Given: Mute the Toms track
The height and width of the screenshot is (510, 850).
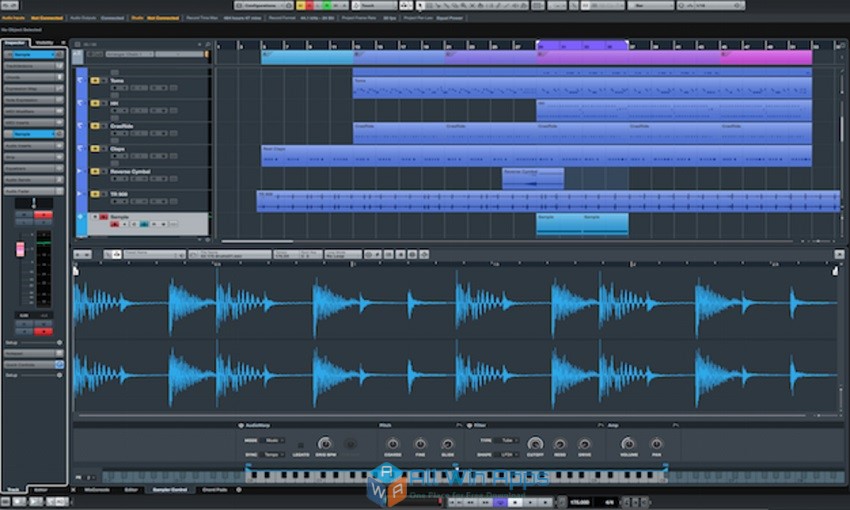Looking at the screenshot, I should point(95,81).
